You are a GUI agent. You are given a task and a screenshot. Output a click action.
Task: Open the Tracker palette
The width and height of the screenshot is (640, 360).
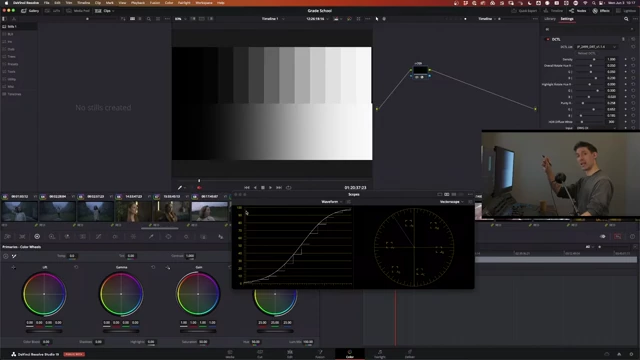click(186, 236)
